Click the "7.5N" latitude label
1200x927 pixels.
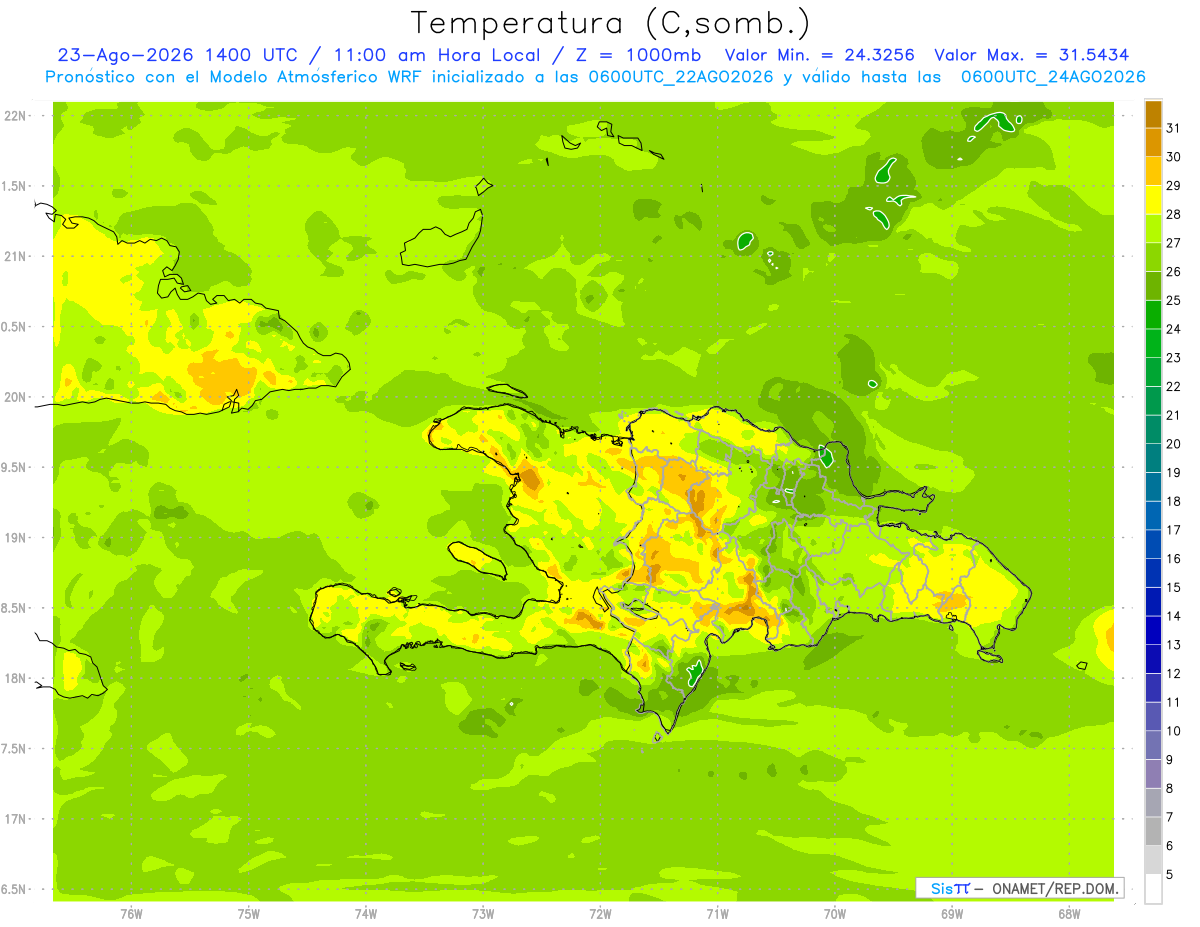coord(14,749)
